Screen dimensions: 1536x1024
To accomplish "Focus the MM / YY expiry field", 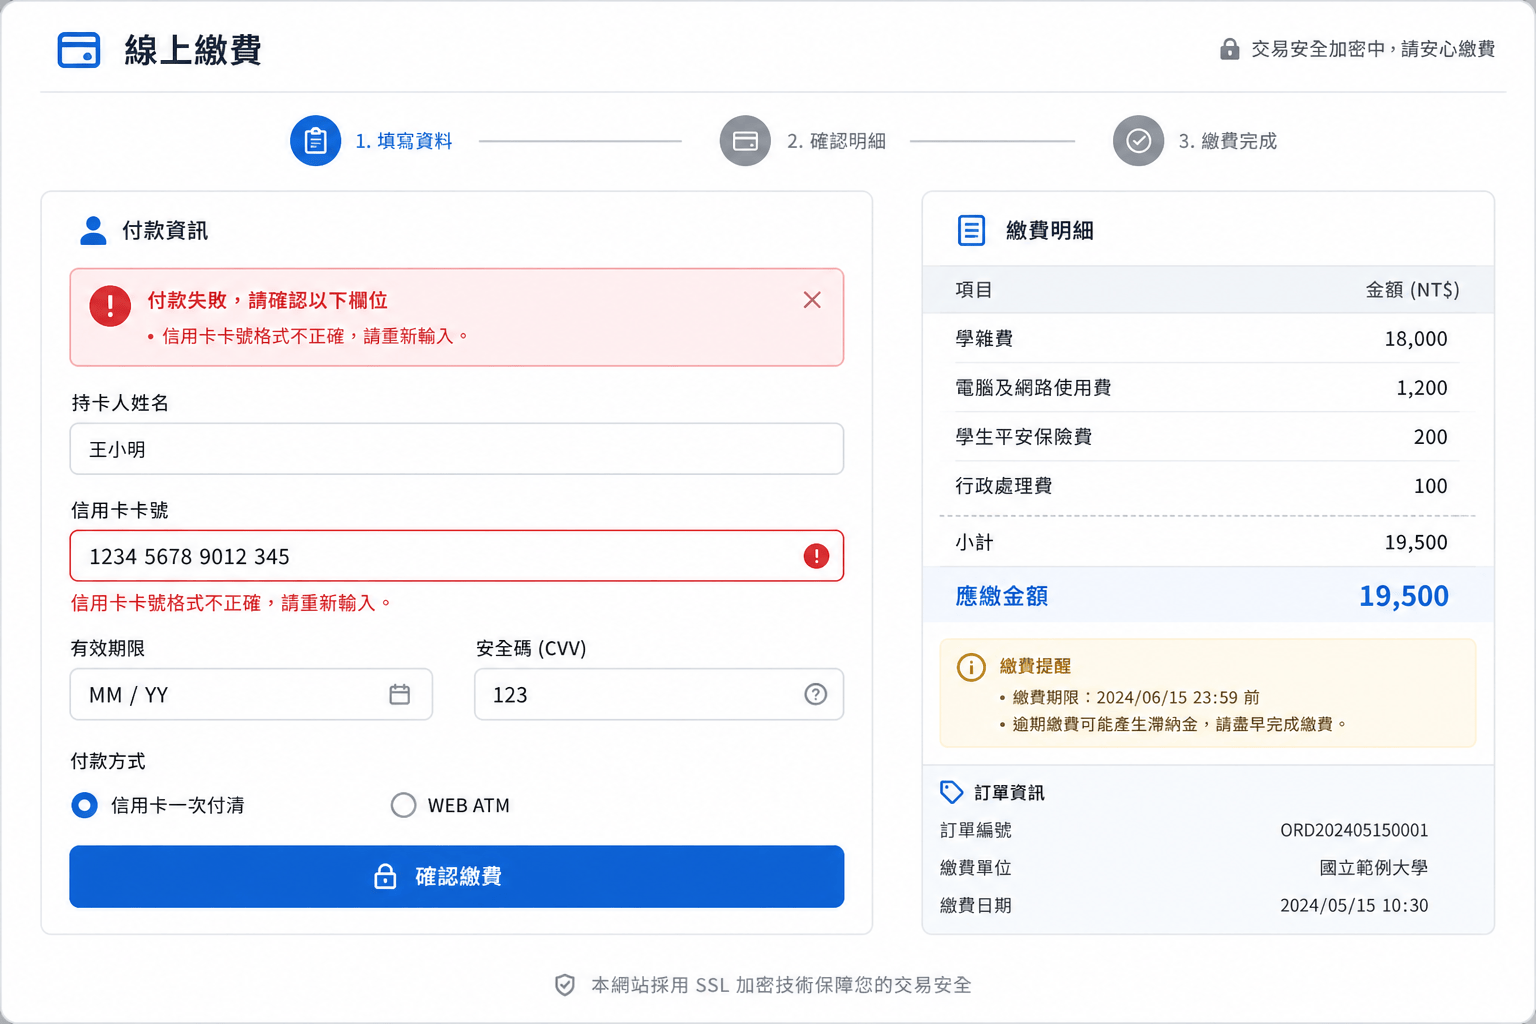I will (251, 694).
